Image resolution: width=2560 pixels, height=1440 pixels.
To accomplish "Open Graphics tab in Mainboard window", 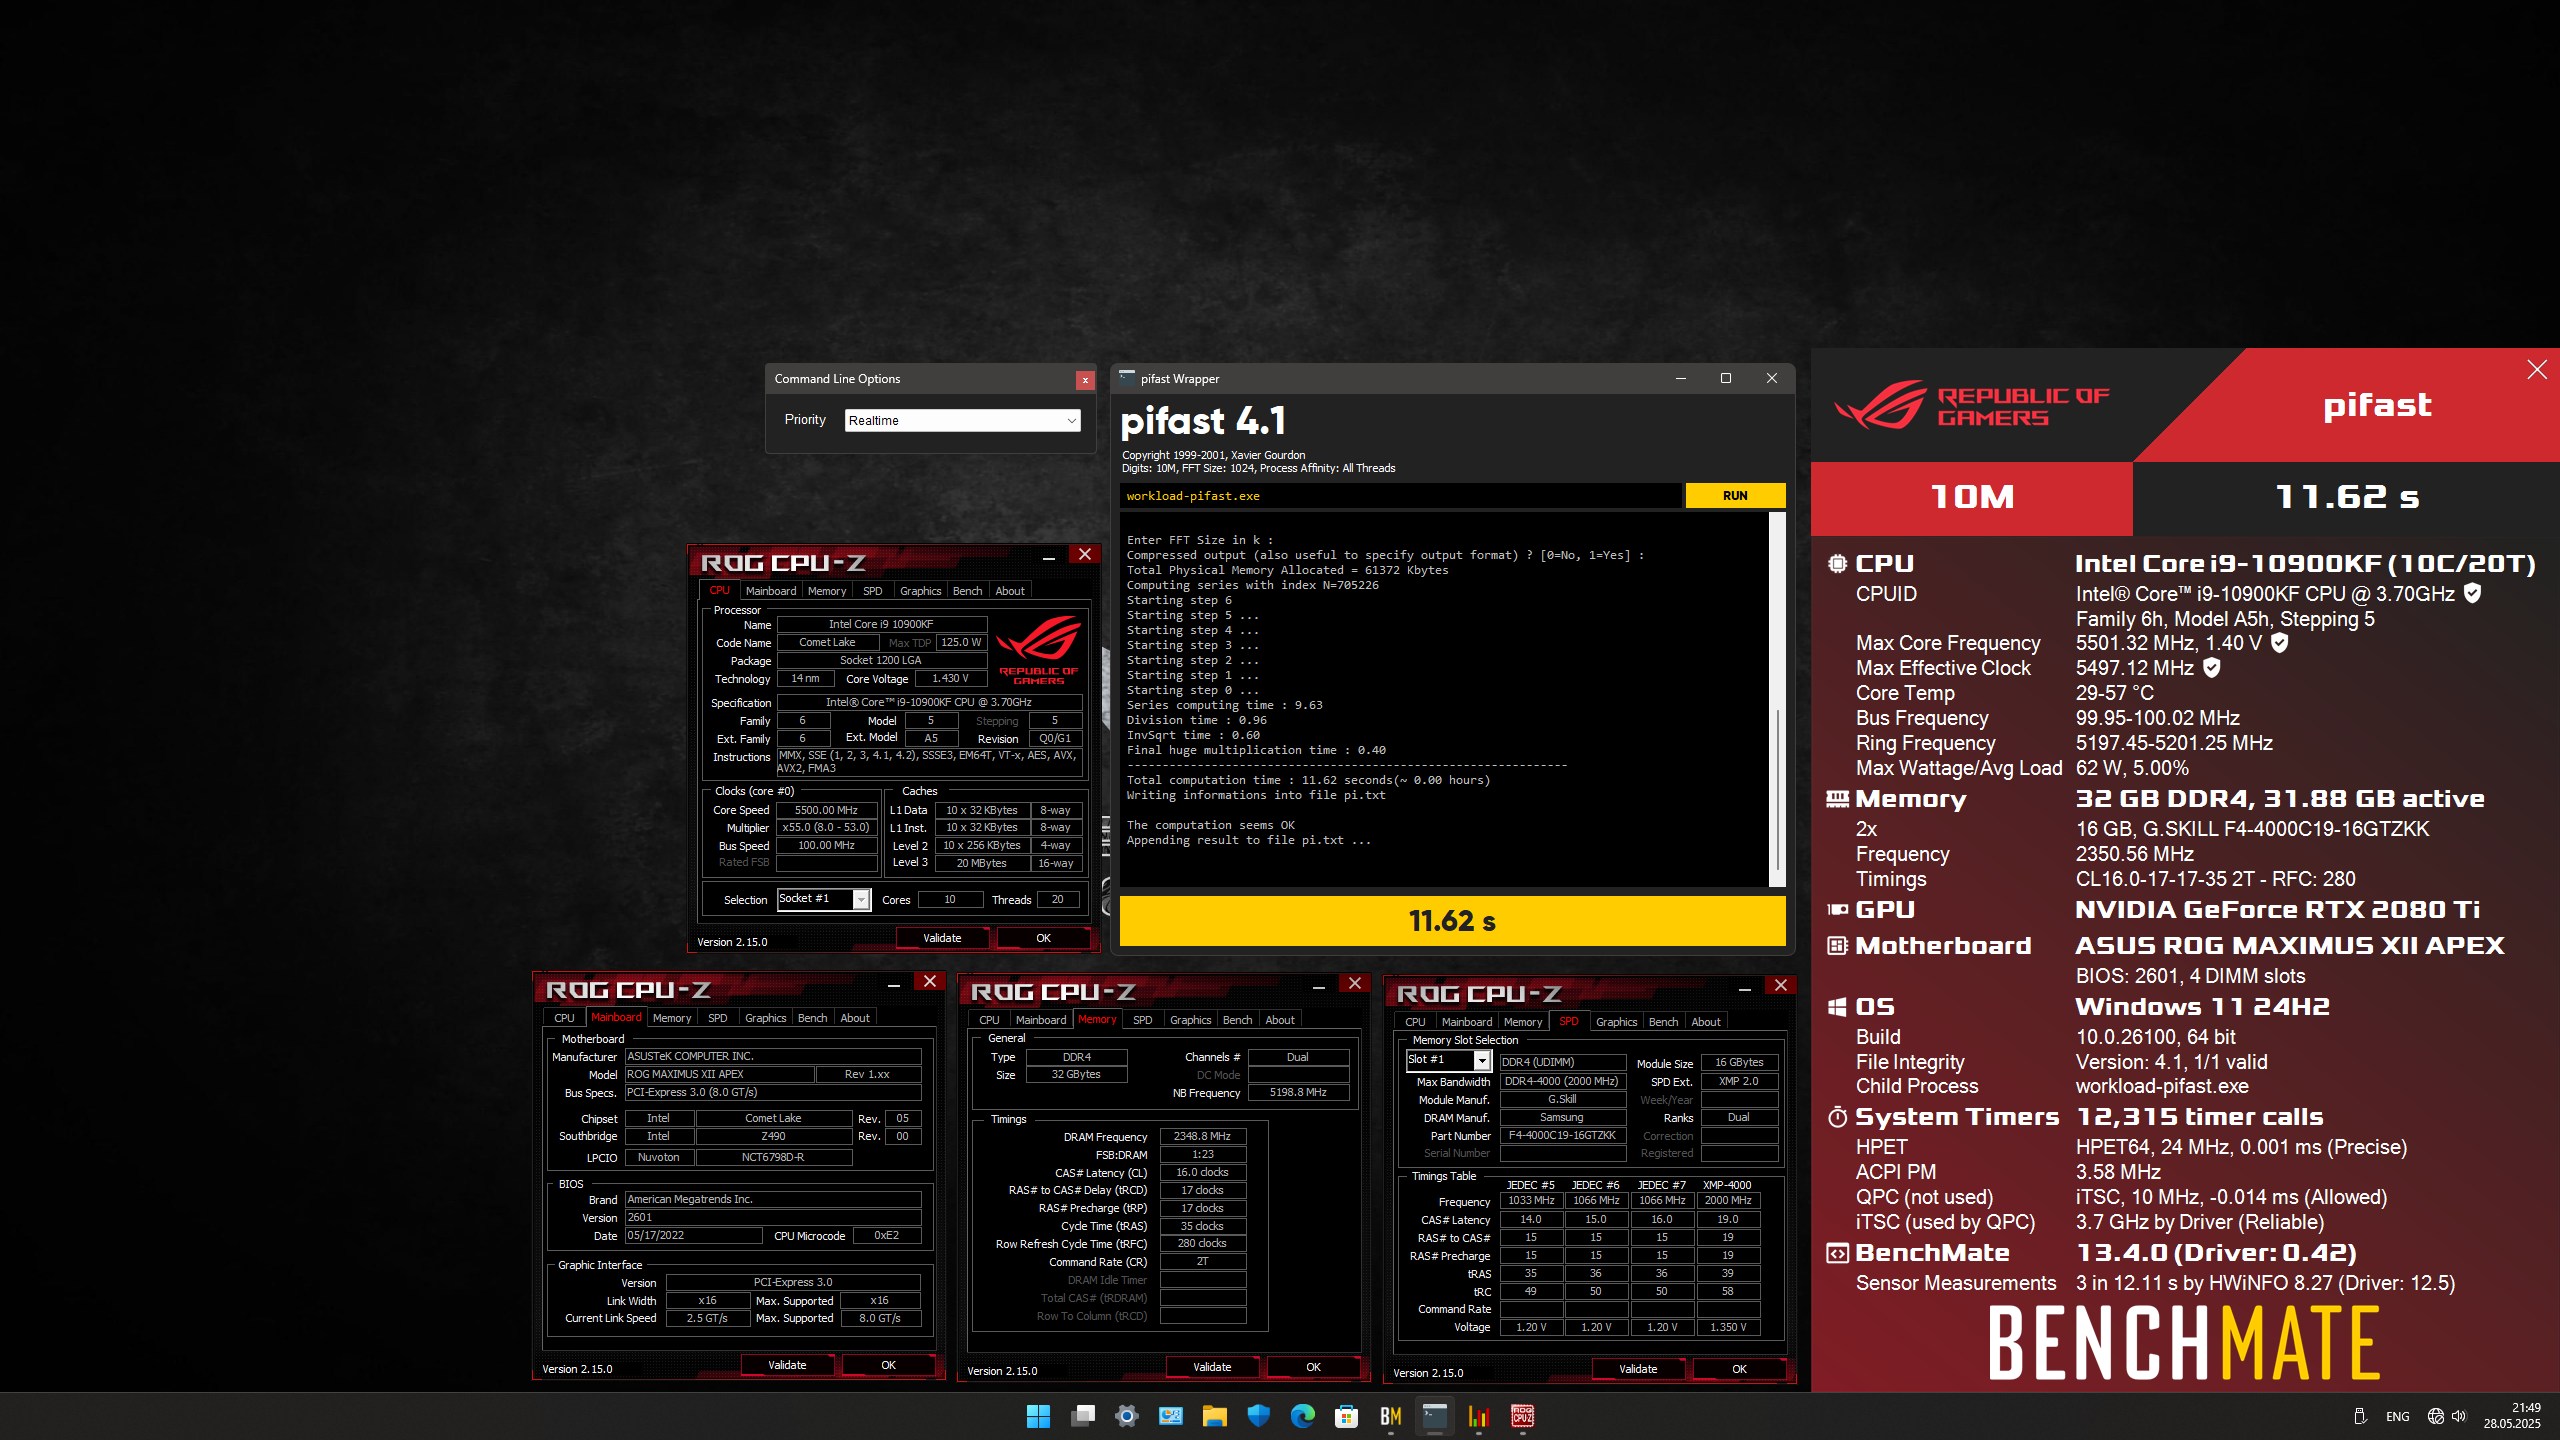I will [x=766, y=1018].
